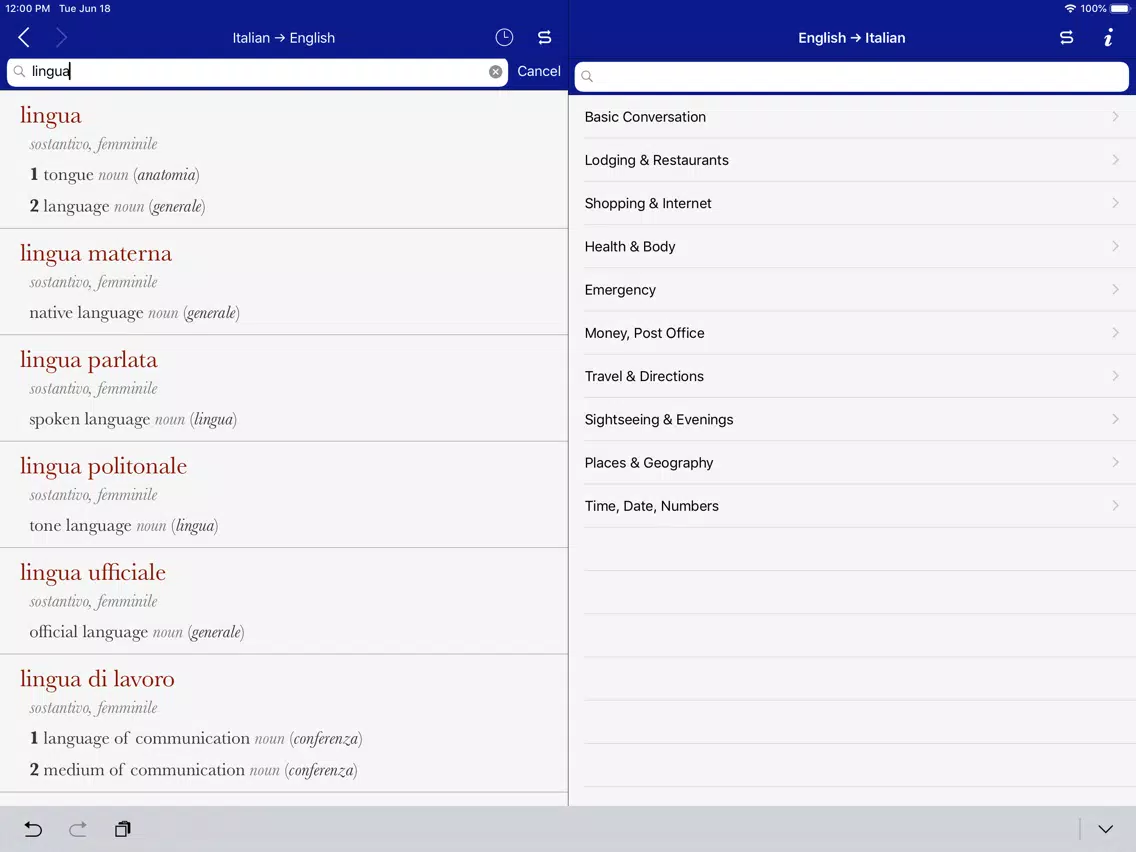Viewport: 1136px width, 852px height.
Task: Open Basic Conversation category
Action: pos(852,117)
